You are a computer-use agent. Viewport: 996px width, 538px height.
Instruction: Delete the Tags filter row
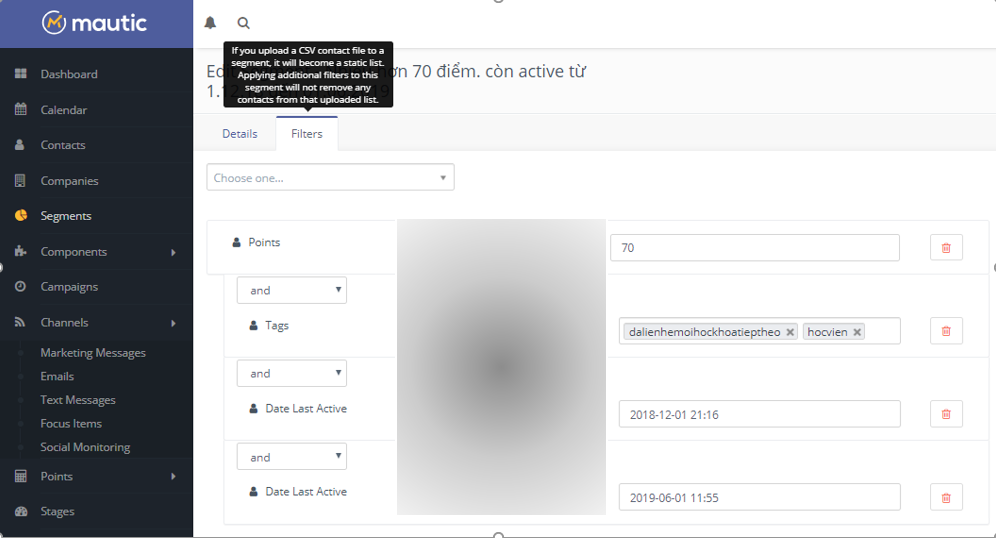[946, 331]
